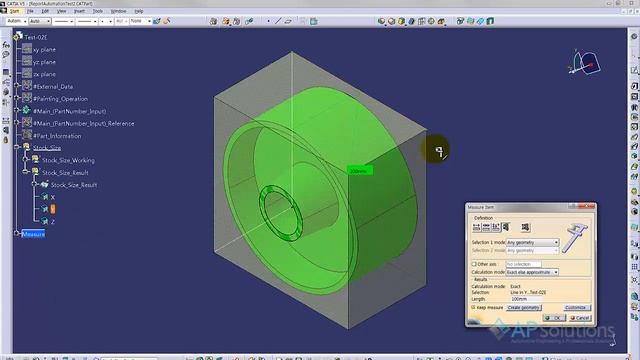Confirm Measure Item dialog with OK

(x=554, y=318)
